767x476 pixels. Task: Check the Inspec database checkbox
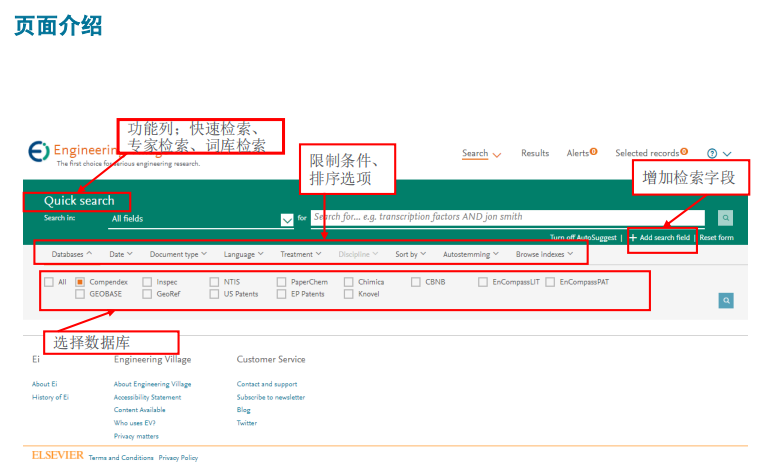(147, 282)
